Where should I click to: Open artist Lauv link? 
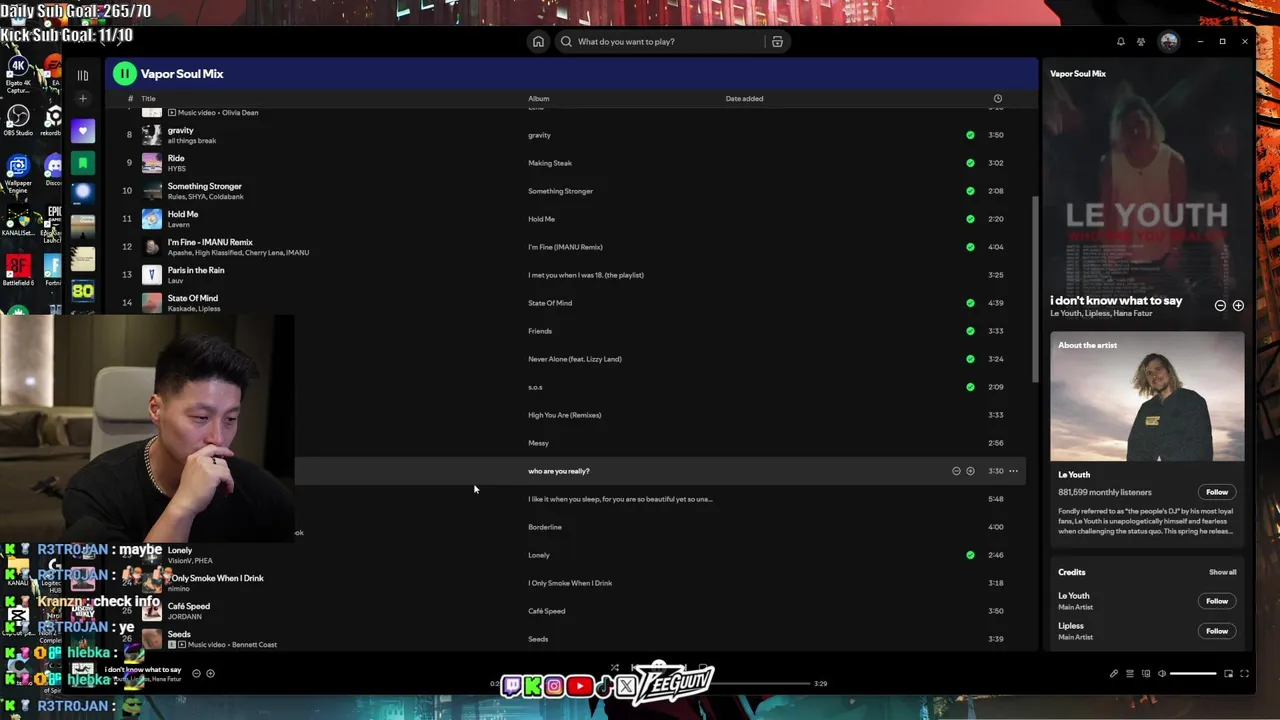[175, 281]
